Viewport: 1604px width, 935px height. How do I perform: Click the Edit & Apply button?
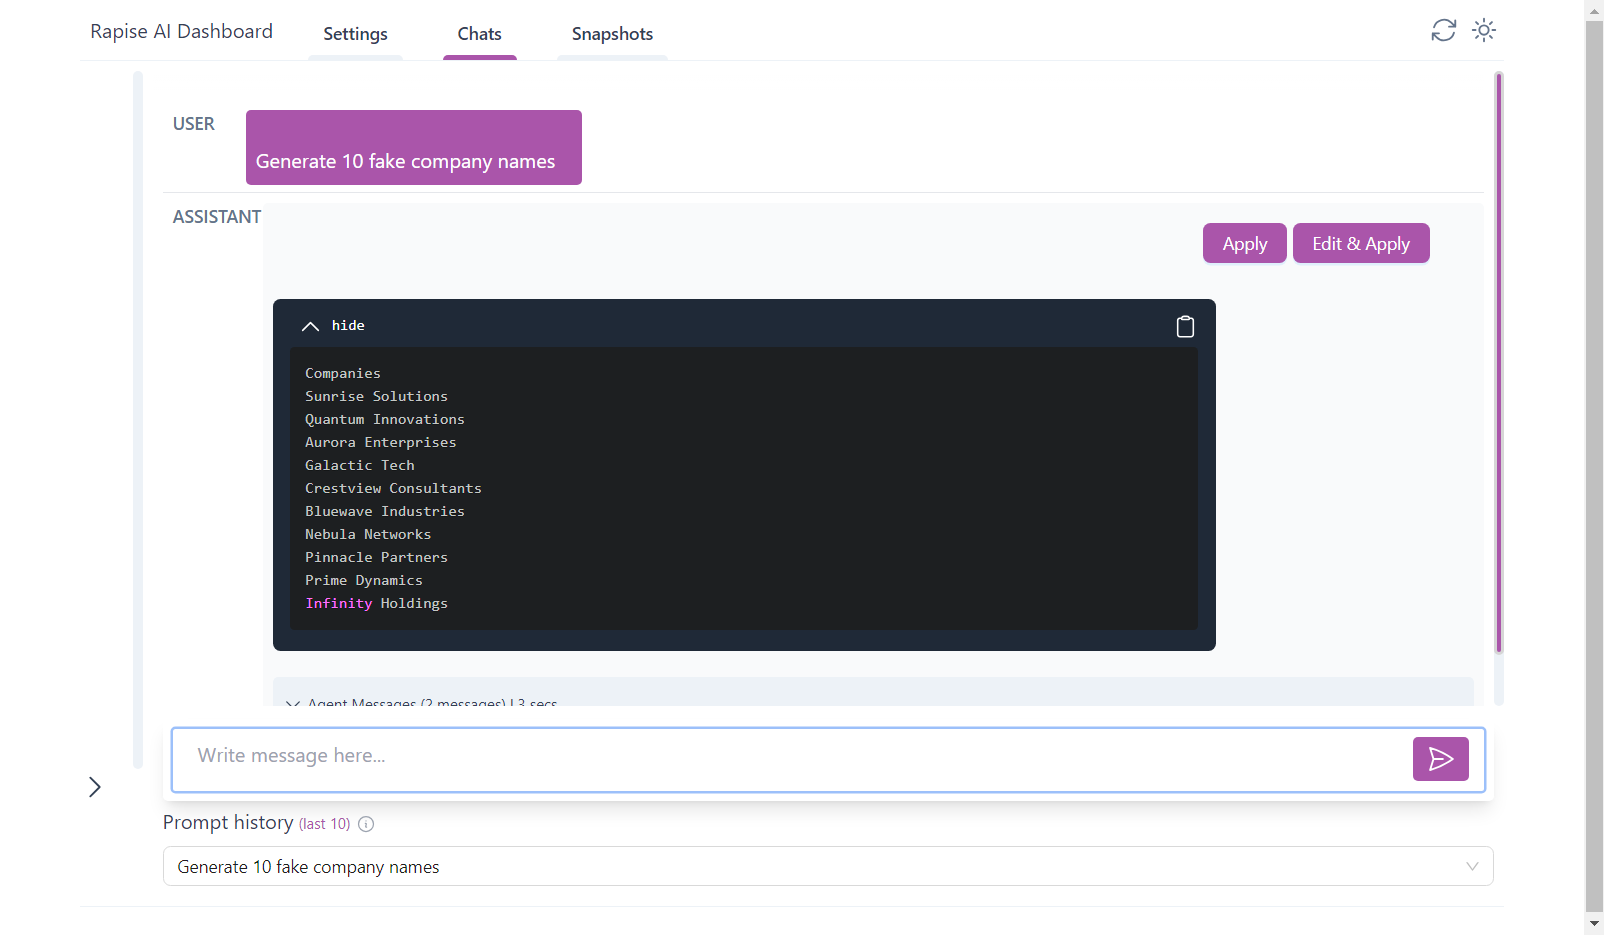click(x=1360, y=244)
